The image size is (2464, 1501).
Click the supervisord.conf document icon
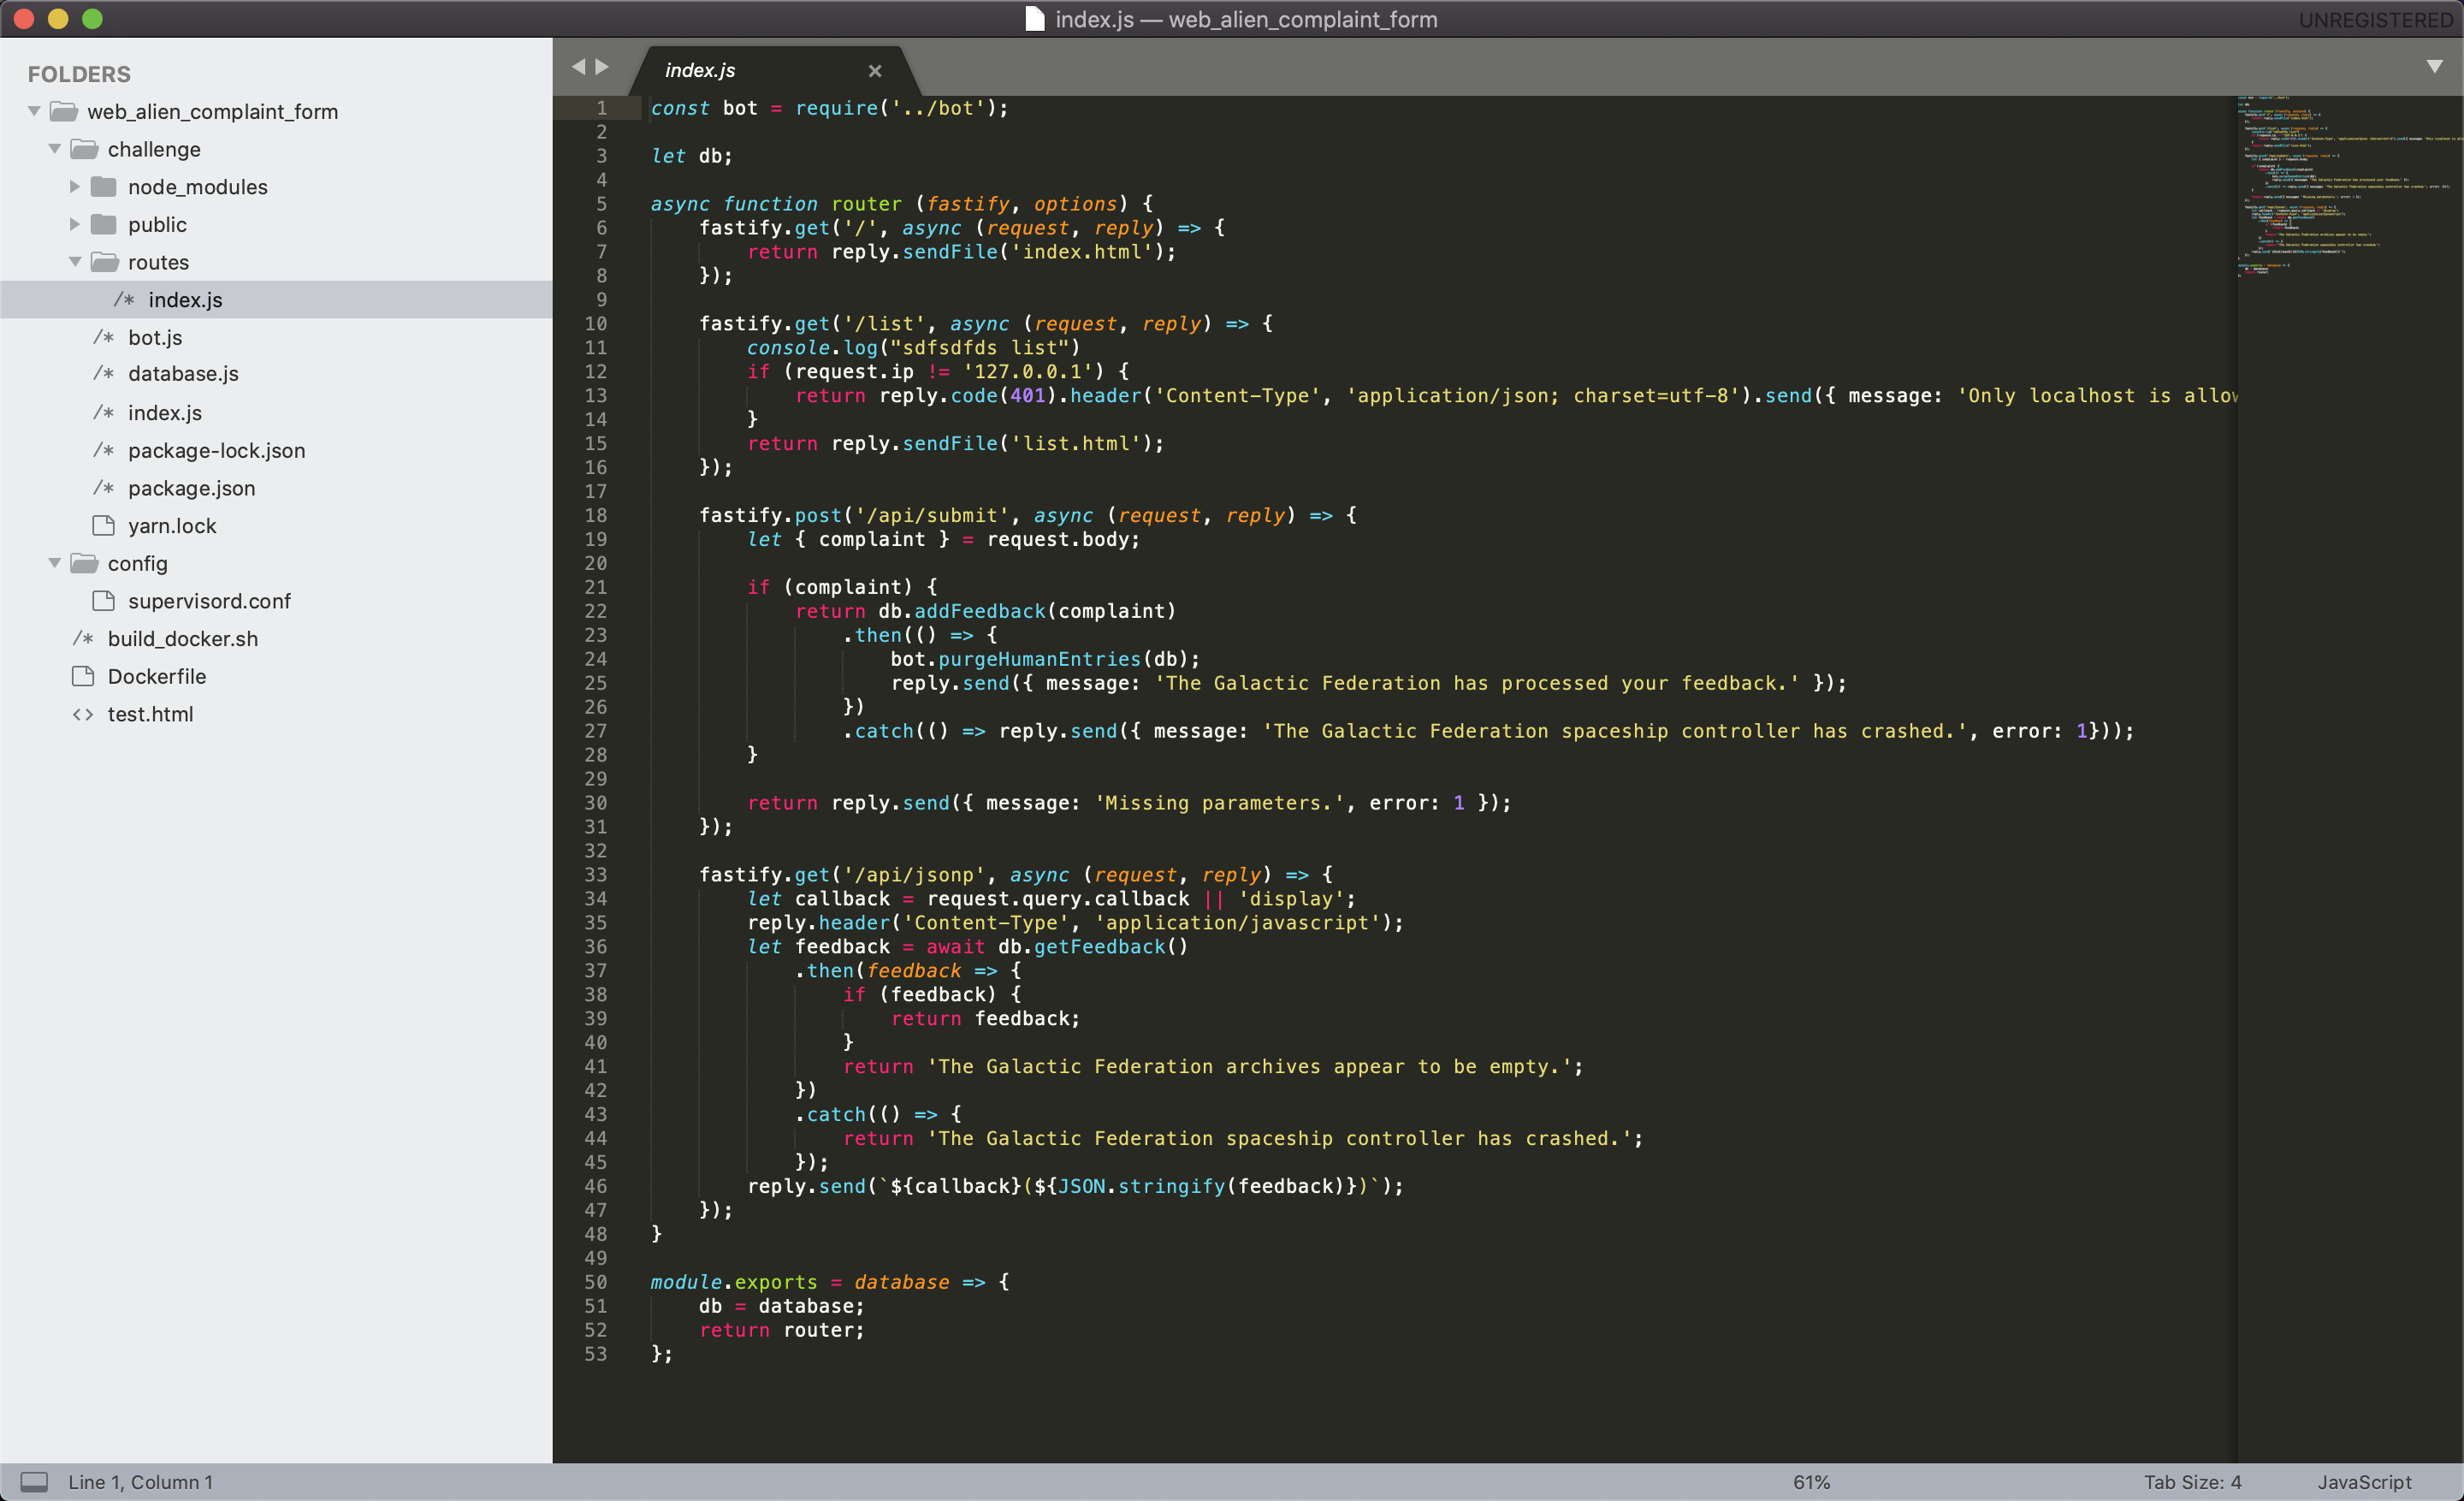pos(103,601)
